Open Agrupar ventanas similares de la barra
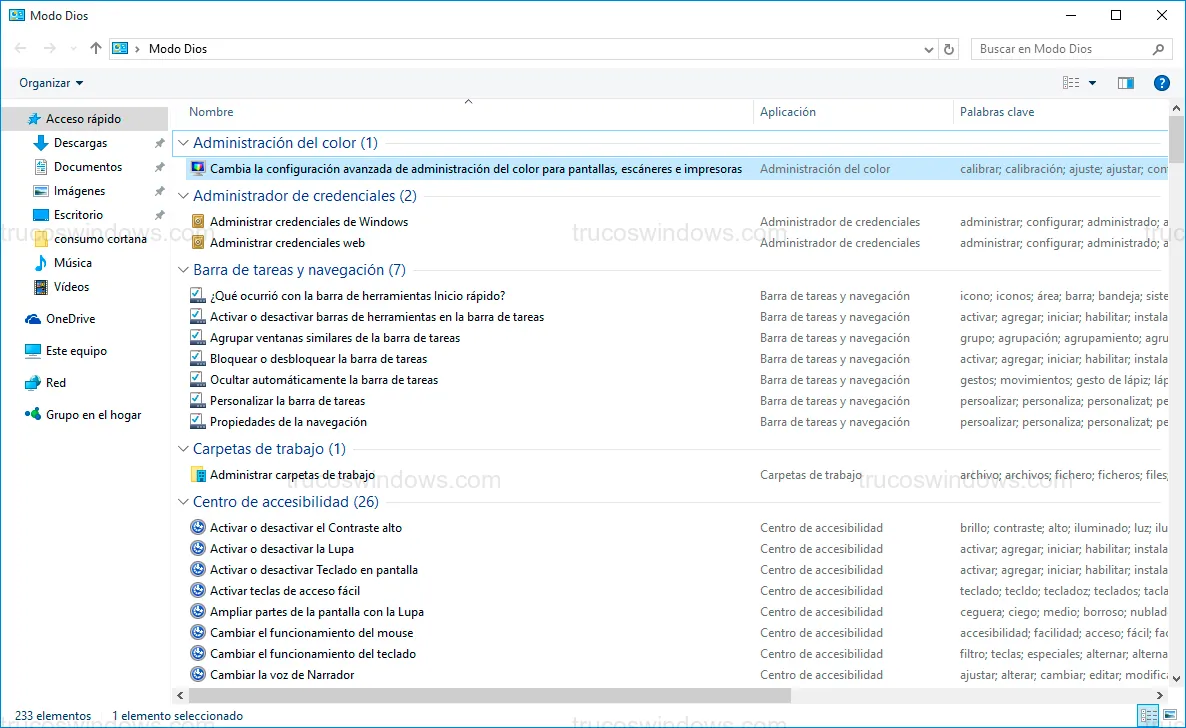Screen dimensions: 1186x728 point(335,338)
